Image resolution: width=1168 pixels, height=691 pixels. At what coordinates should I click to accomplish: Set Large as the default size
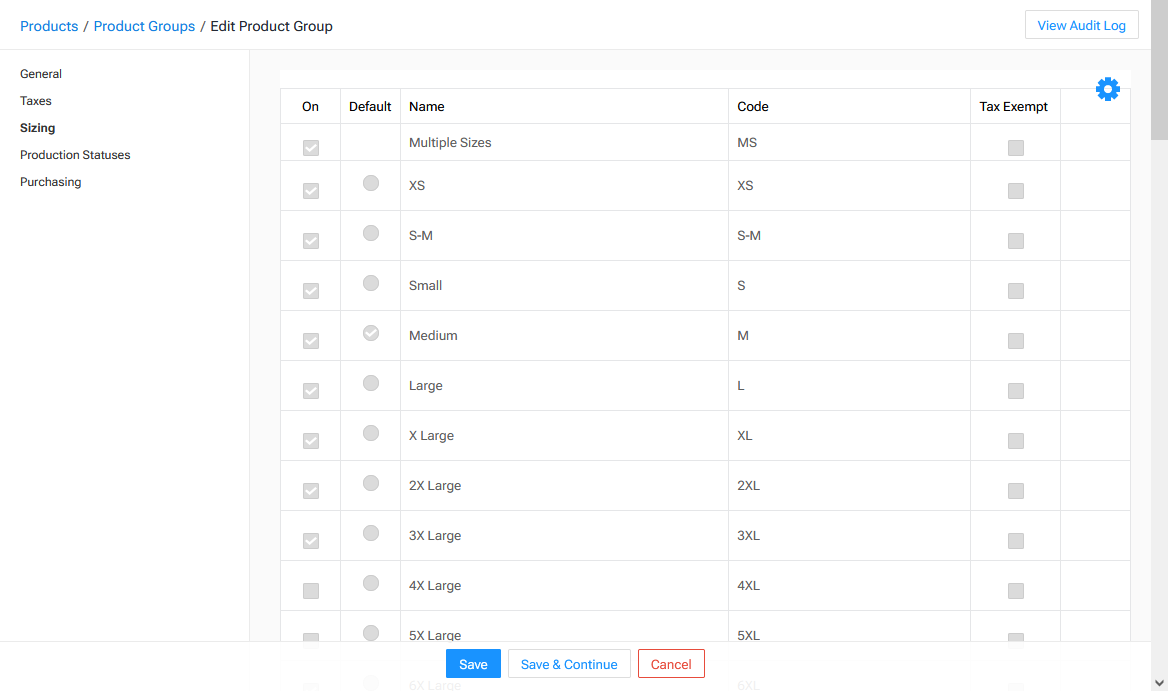(371, 383)
